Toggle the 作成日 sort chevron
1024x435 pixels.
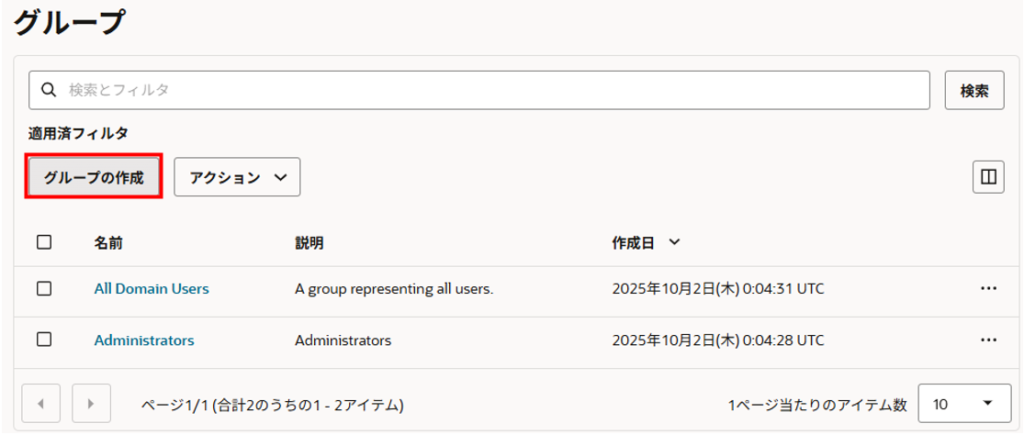click(x=674, y=242)
